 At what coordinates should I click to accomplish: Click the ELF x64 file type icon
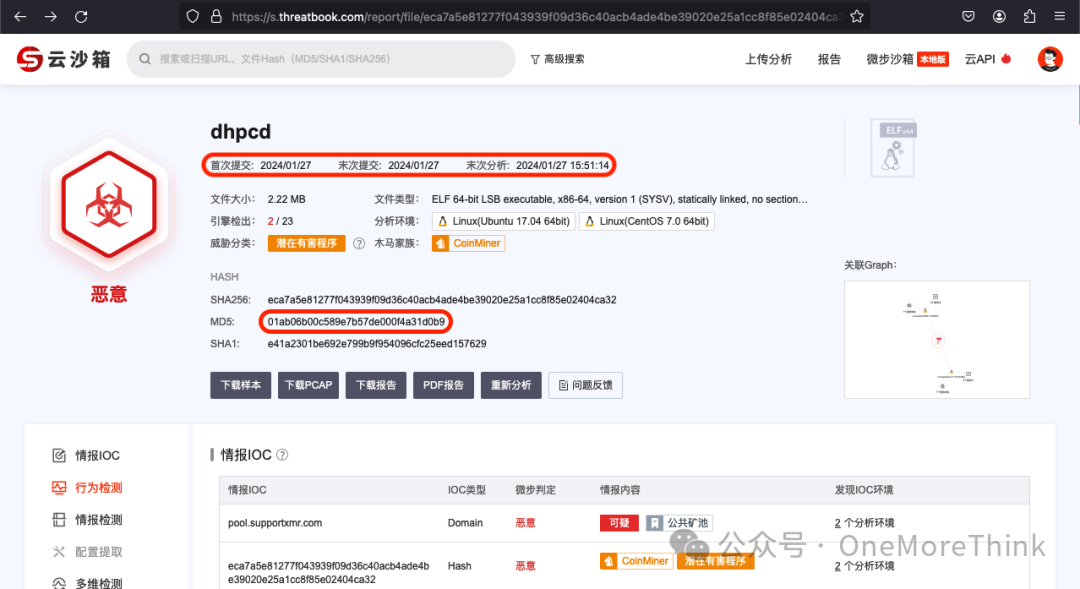click(893, 147)
